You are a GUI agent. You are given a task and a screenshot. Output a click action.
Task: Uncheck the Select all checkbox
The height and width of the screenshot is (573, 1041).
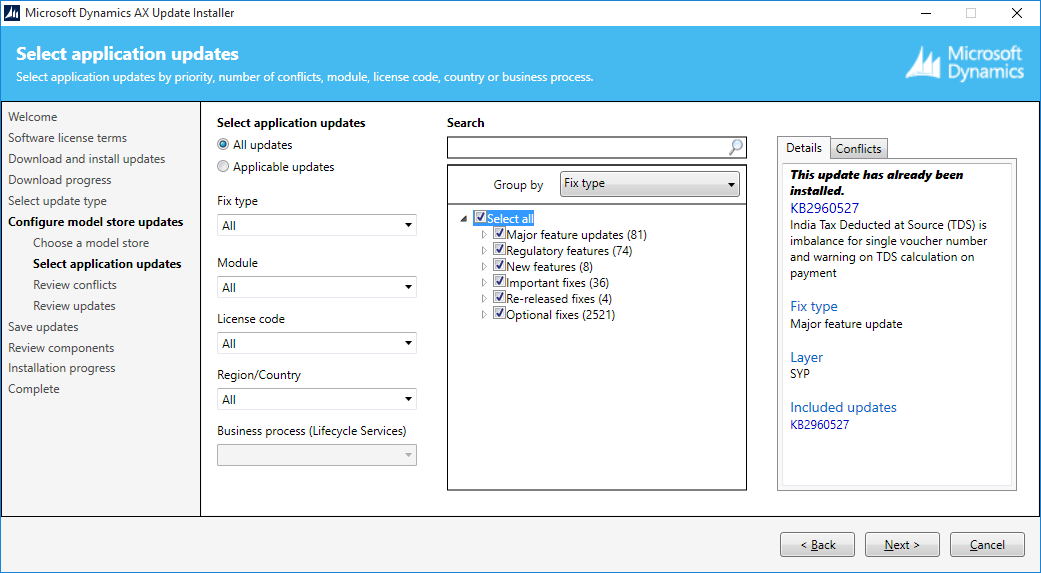click(480, 217)
